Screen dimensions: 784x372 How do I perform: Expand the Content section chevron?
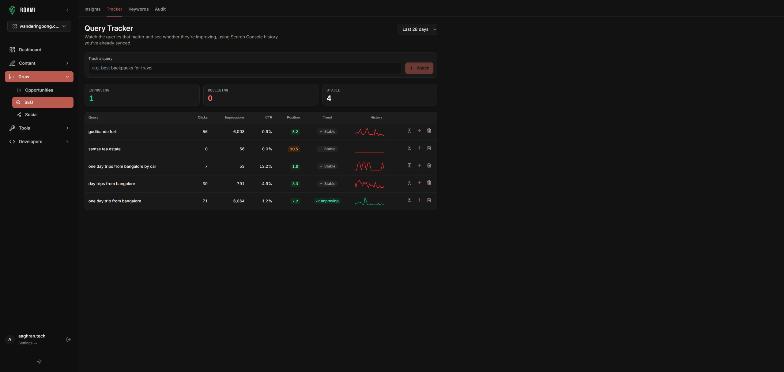pos(68,64)
